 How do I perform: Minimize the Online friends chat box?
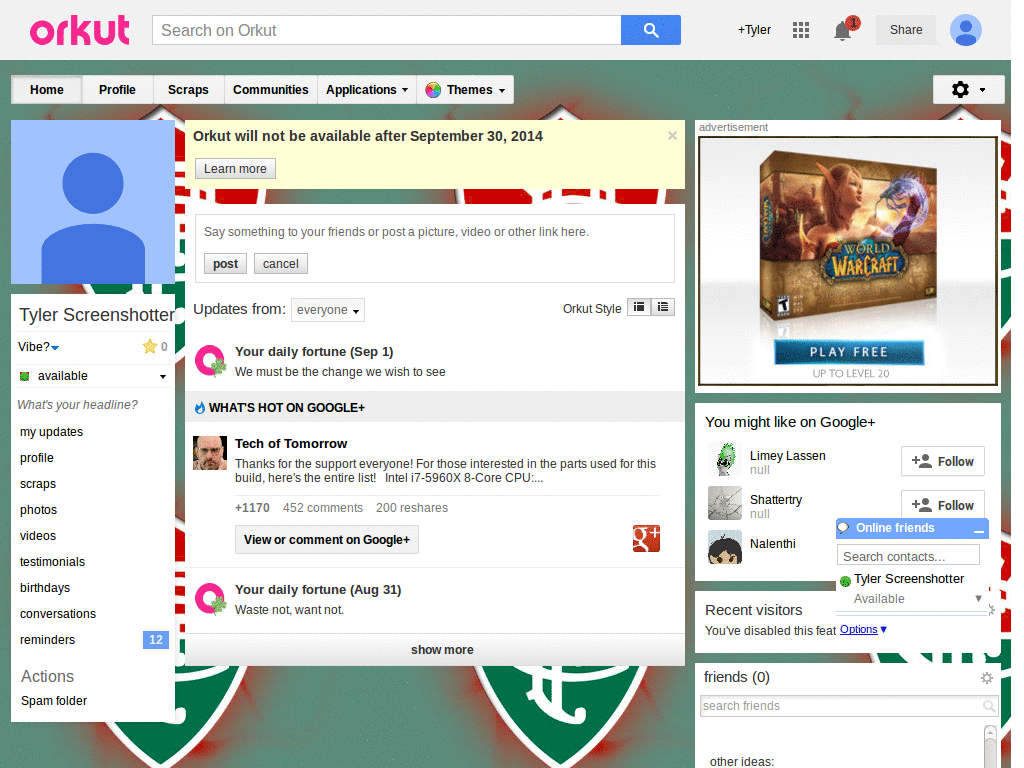click(978, 530)
